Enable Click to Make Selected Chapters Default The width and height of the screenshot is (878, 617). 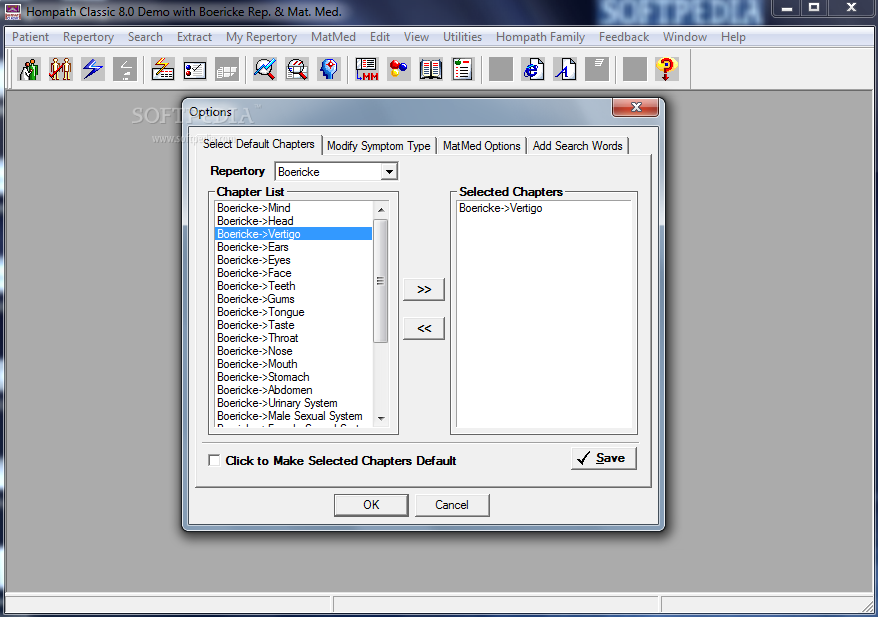click(214, 460)
